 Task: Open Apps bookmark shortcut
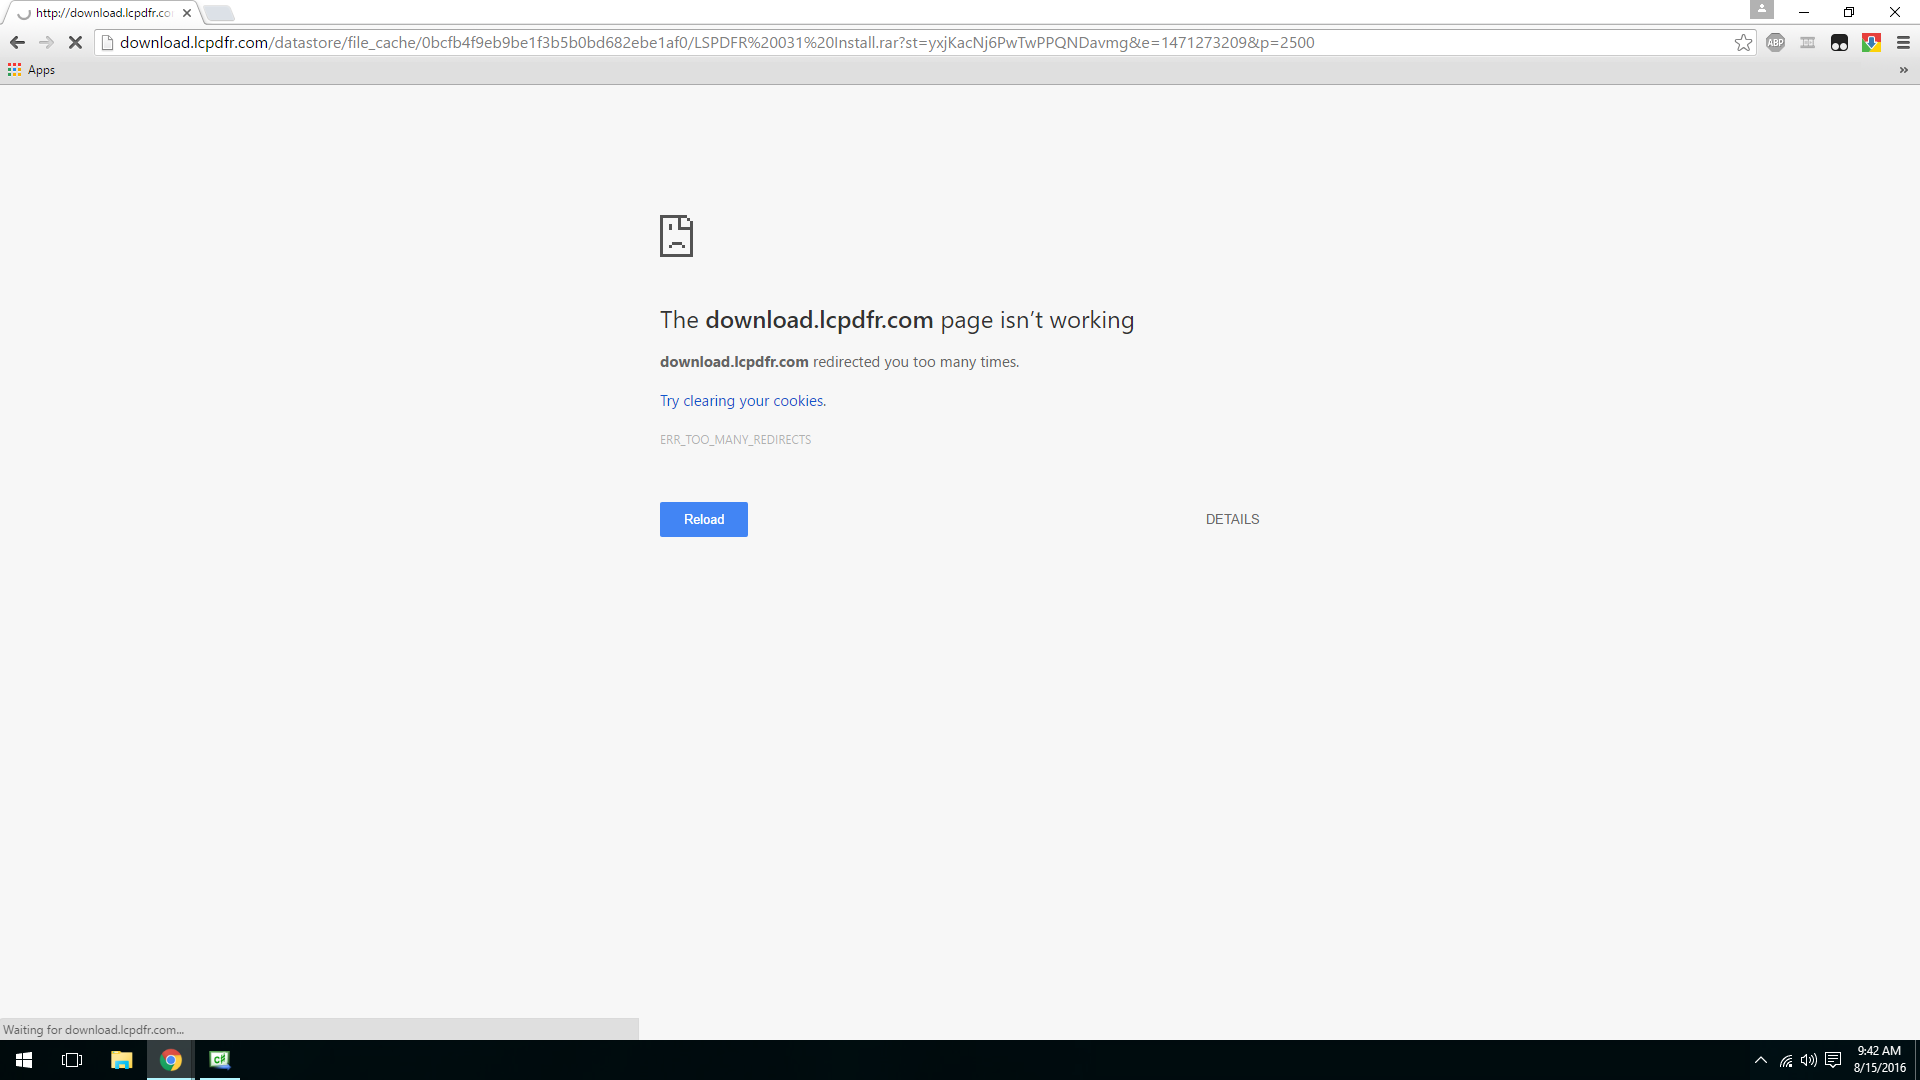point(32,70)
